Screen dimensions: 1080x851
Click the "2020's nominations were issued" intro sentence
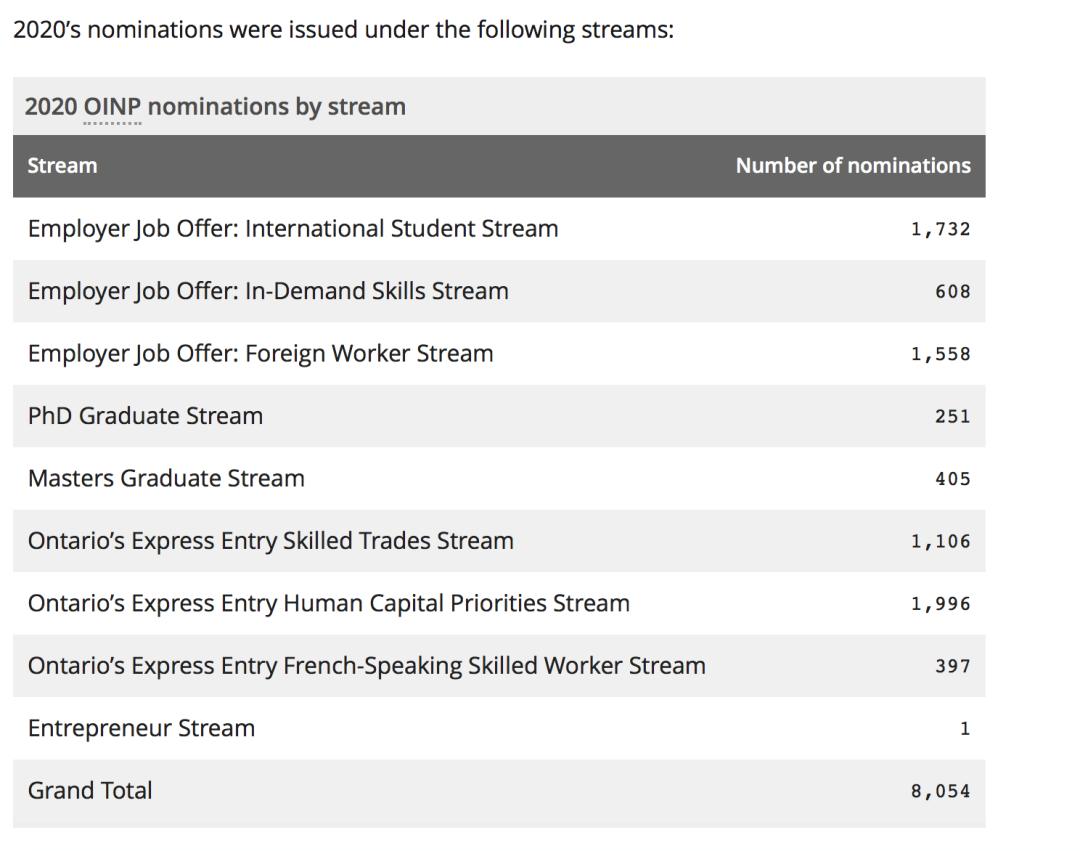pyautogui.click(x=343, y=30)
